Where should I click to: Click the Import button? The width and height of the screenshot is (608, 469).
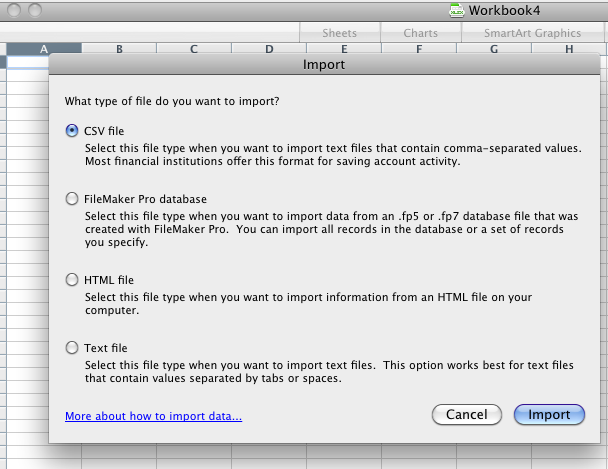coord(549,415)
